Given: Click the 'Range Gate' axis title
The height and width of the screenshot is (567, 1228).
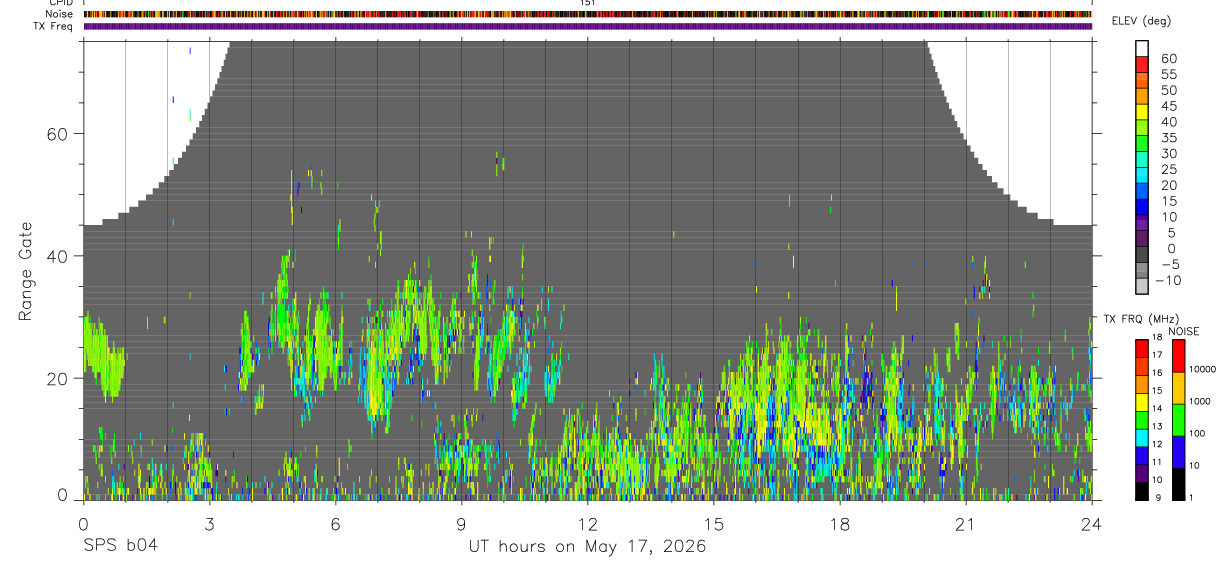Looking at the screenshot, I should click(25, 270).
